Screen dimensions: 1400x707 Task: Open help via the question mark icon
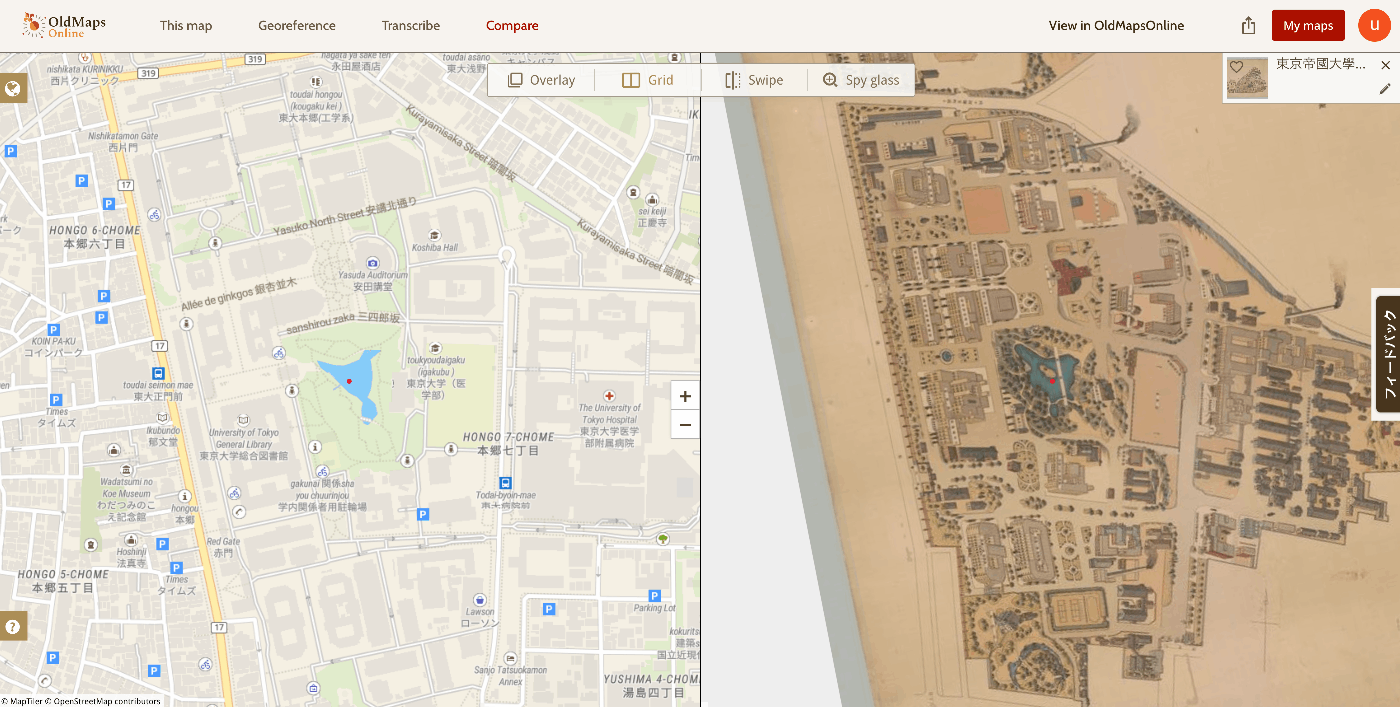pos(13,627)
